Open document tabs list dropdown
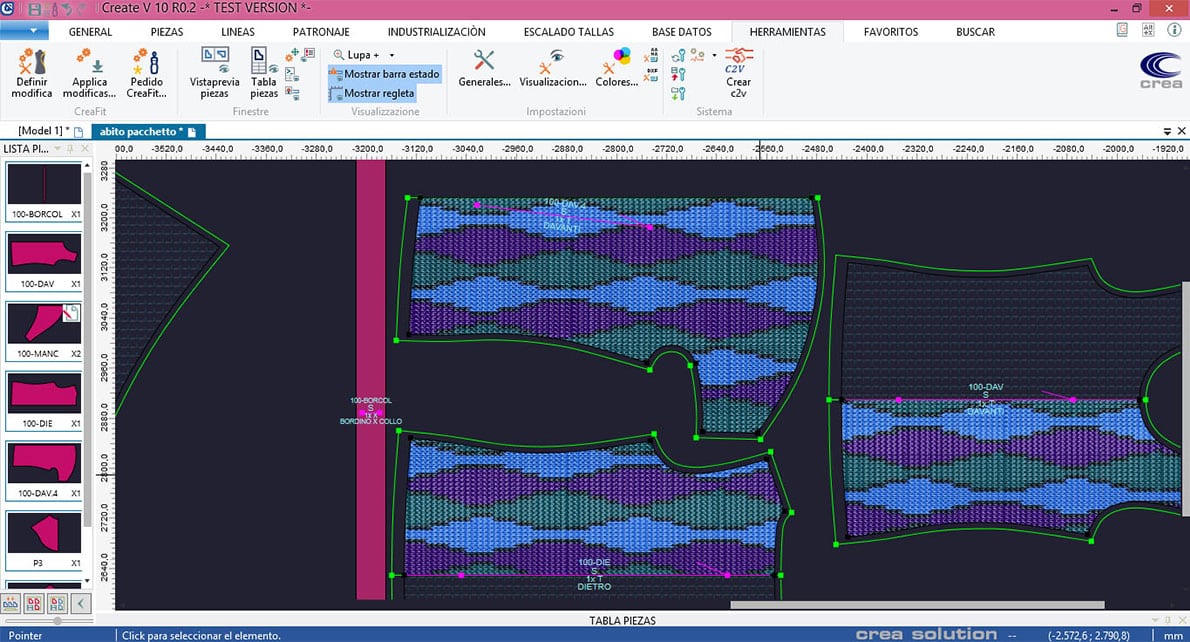 click(x=1167, y=131)
